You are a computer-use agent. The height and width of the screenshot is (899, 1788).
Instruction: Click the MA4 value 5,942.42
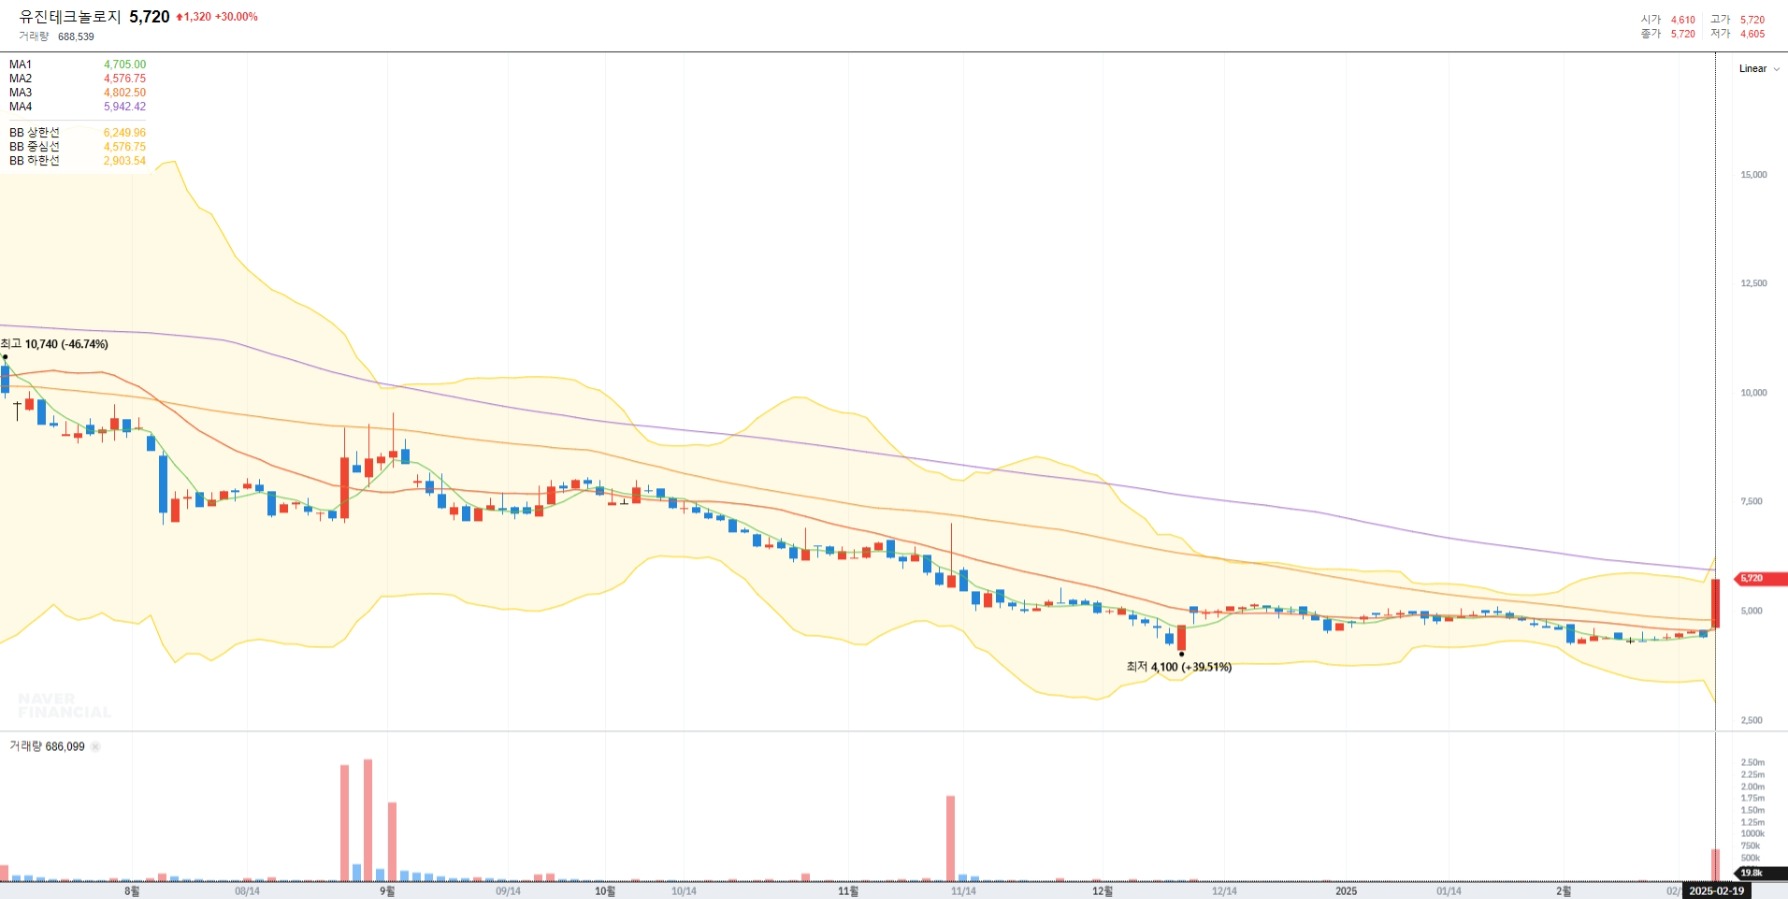[125, 106]
